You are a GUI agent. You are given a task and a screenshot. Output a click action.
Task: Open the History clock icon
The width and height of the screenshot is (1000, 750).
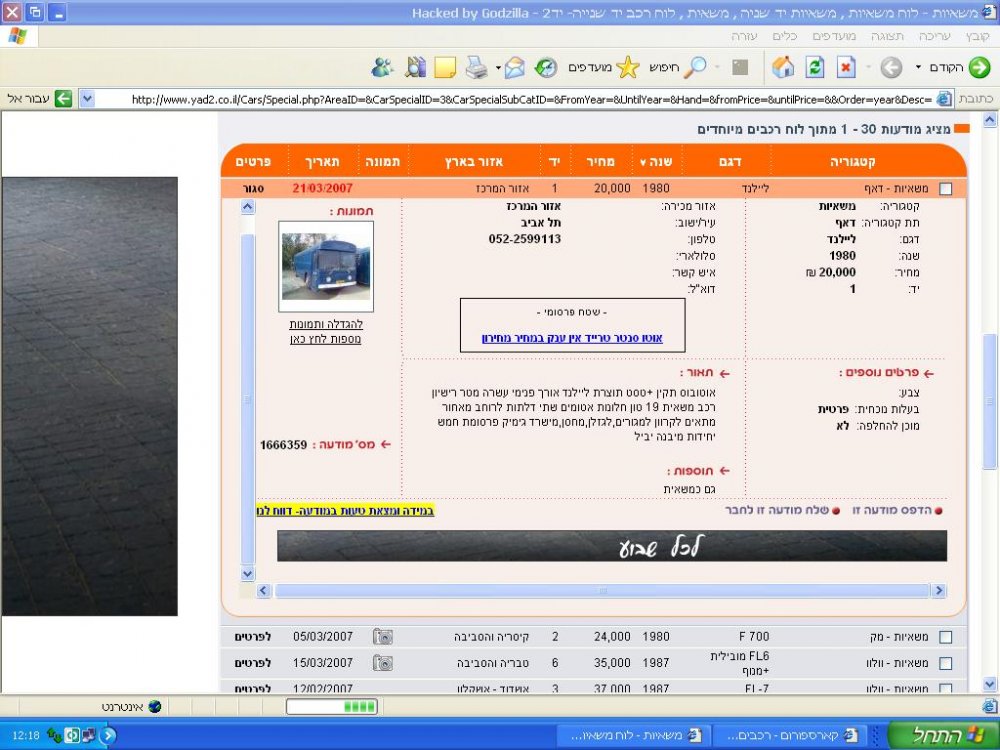click(546, 67)
